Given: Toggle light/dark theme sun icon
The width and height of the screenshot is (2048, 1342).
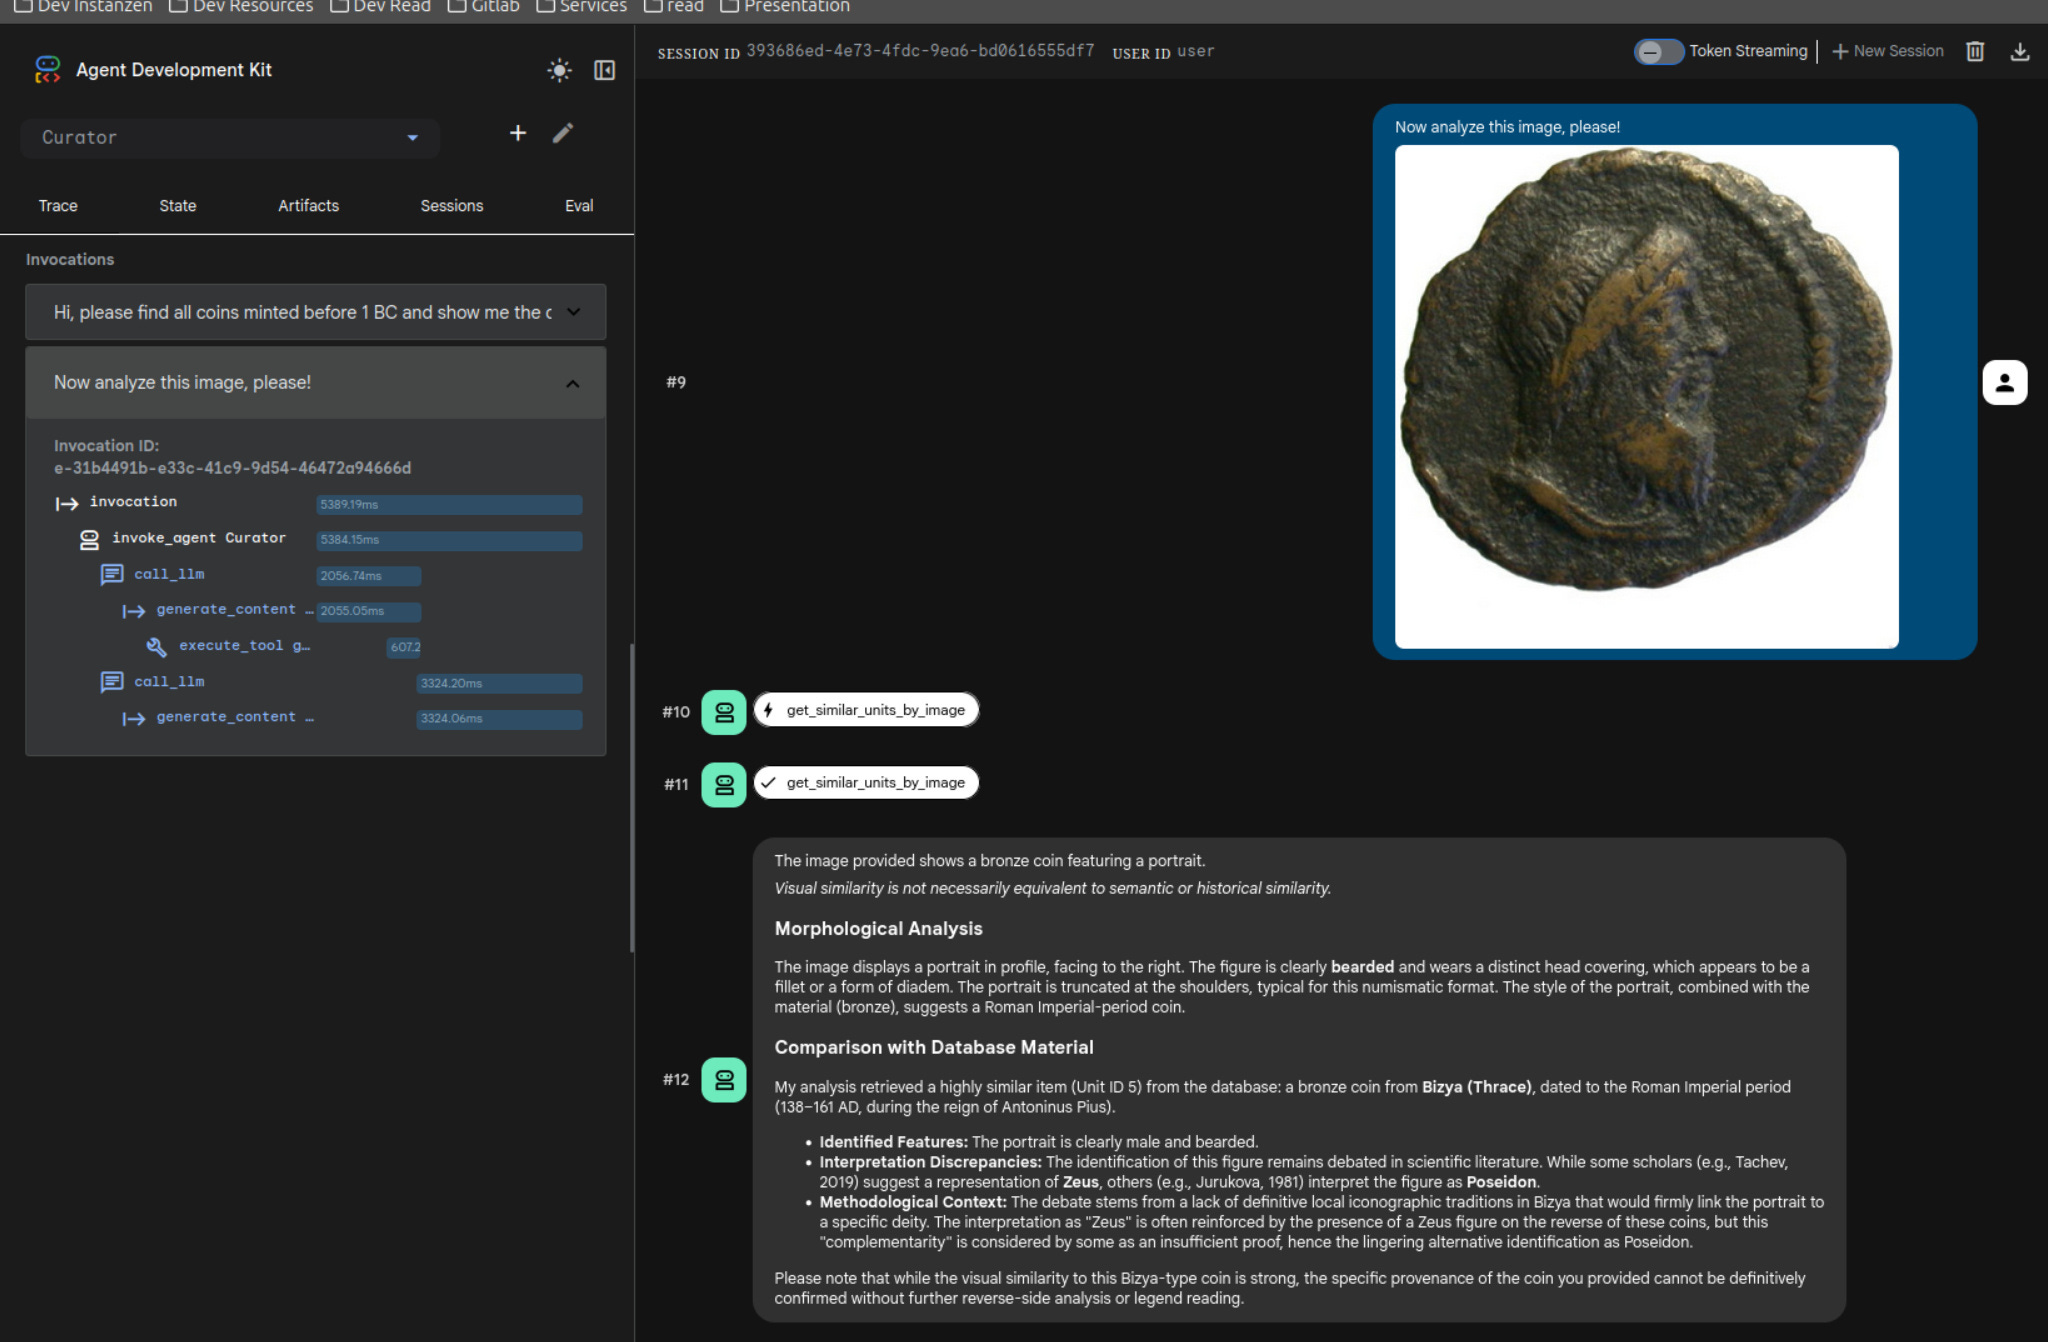Looking at the screenshot, I should click(x=559, y=70).
